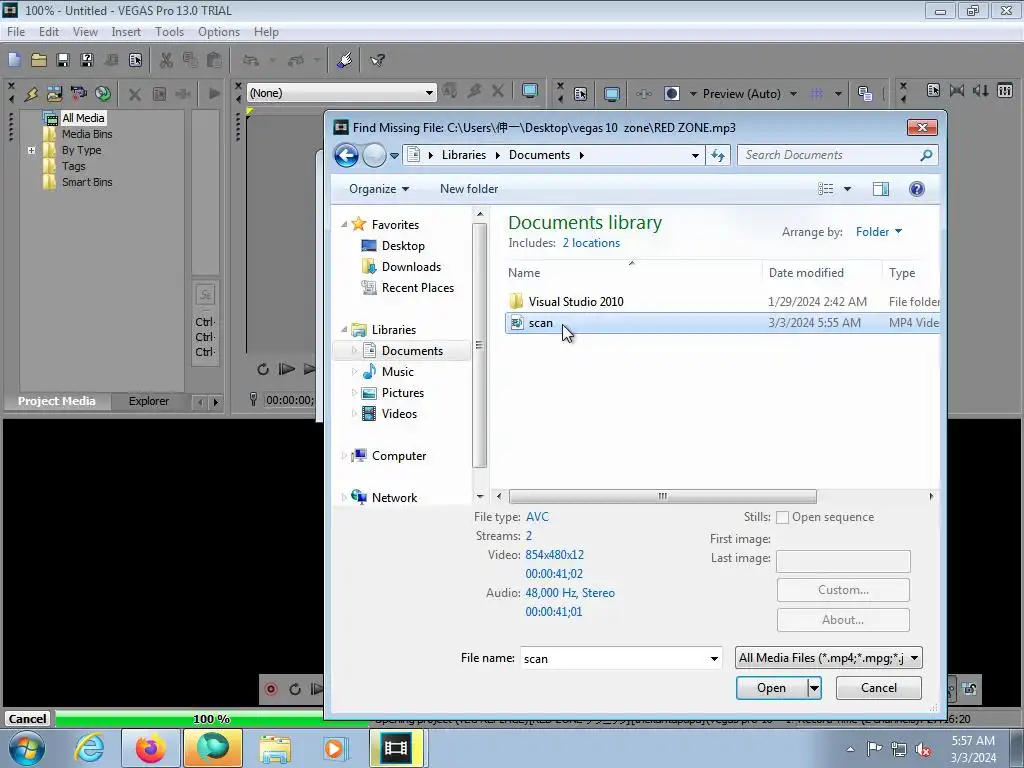Viewport: 1024px width, 768px height.
Task: Launch Firefox from the taskbar
Action: [x=150, y=748]
